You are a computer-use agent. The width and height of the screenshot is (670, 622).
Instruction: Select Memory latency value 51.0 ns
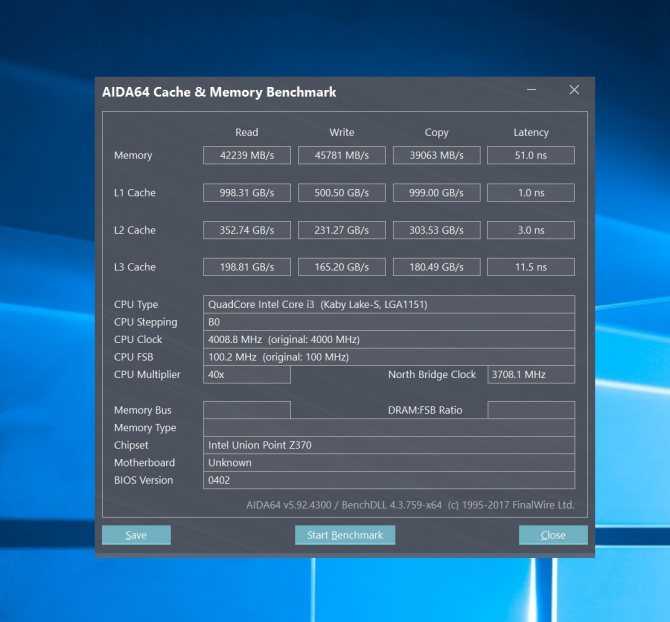[531, 155]
